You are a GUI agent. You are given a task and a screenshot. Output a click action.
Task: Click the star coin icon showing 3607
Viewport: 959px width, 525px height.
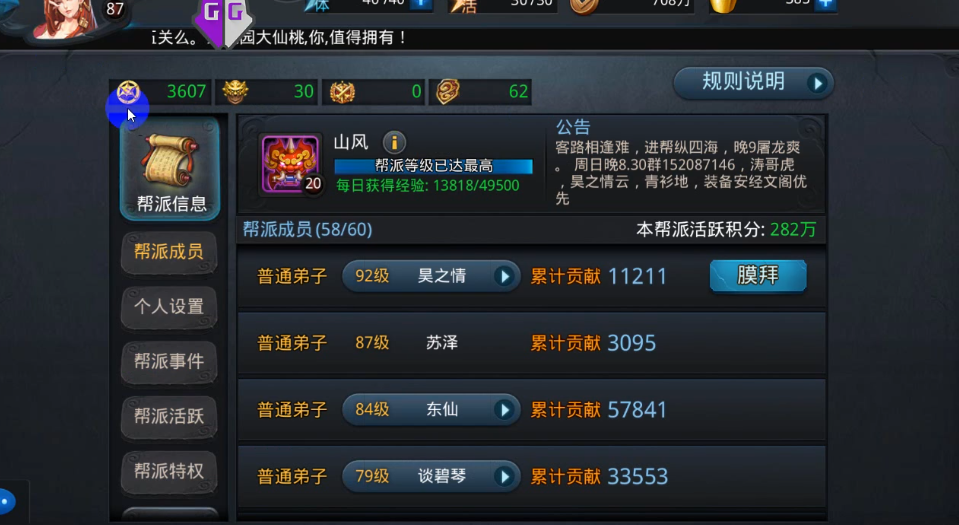pyautogui.click(x=128, y=92)
